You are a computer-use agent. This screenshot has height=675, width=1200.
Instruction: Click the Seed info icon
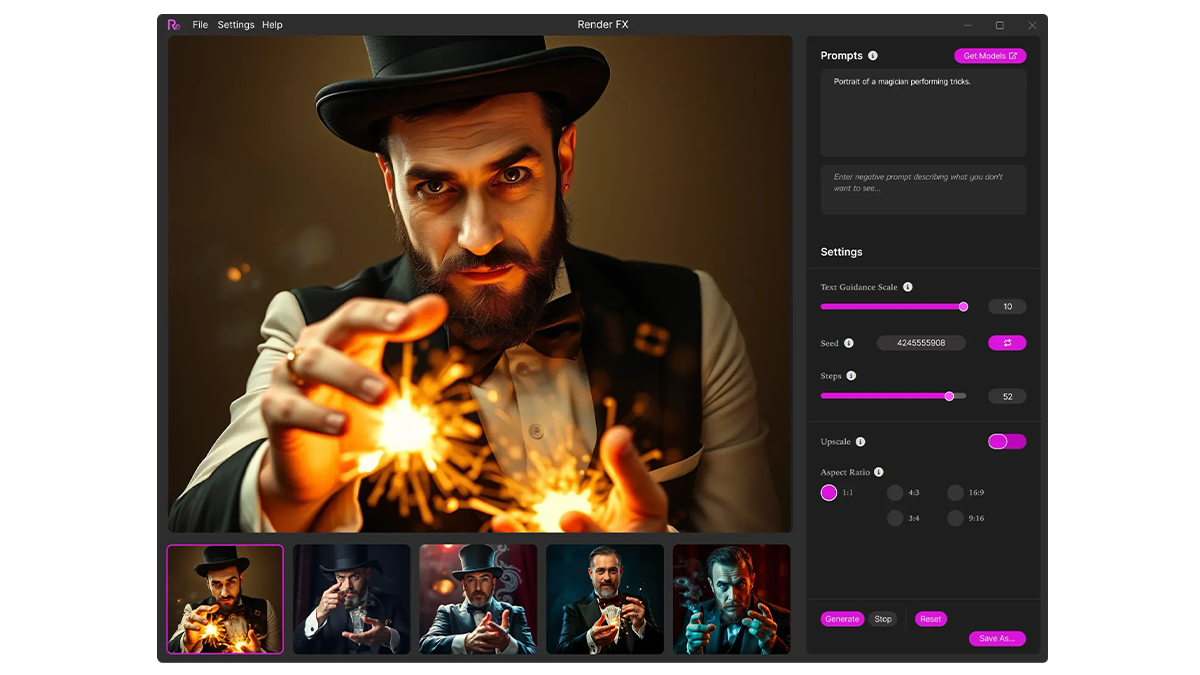click(849, 343)
